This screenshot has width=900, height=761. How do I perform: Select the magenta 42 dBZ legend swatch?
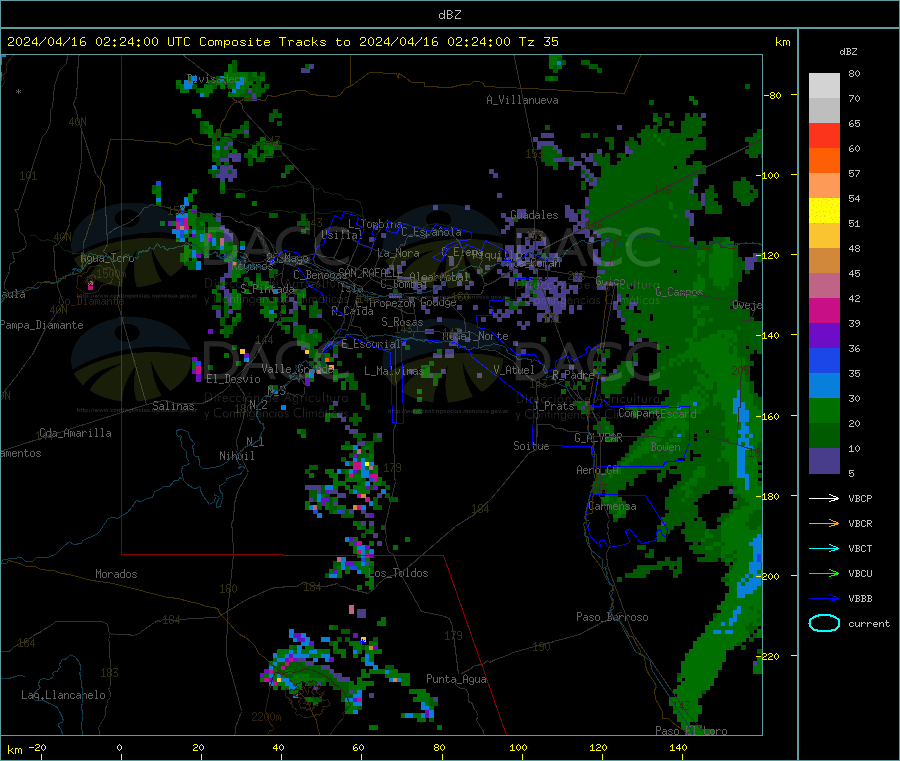click(x=824, y=310)
